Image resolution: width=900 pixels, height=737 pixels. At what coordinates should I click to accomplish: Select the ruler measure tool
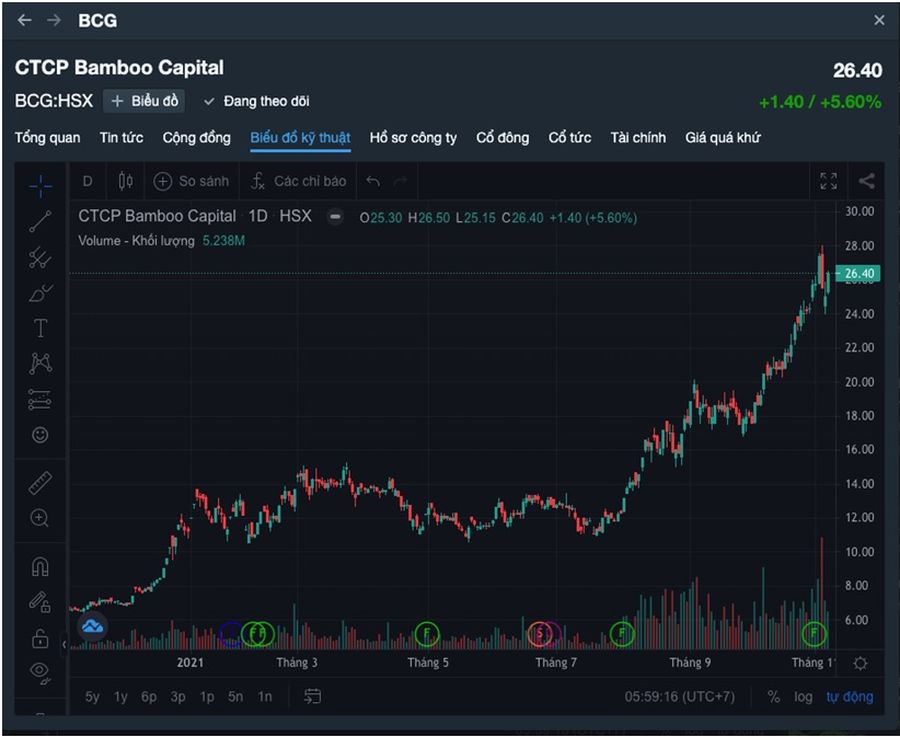point(40,483)
